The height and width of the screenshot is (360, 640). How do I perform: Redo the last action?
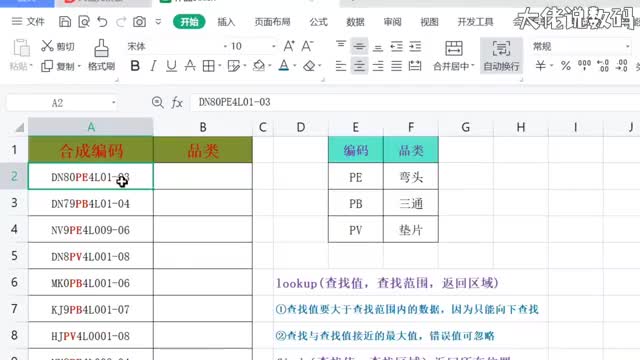coord(121,22)
